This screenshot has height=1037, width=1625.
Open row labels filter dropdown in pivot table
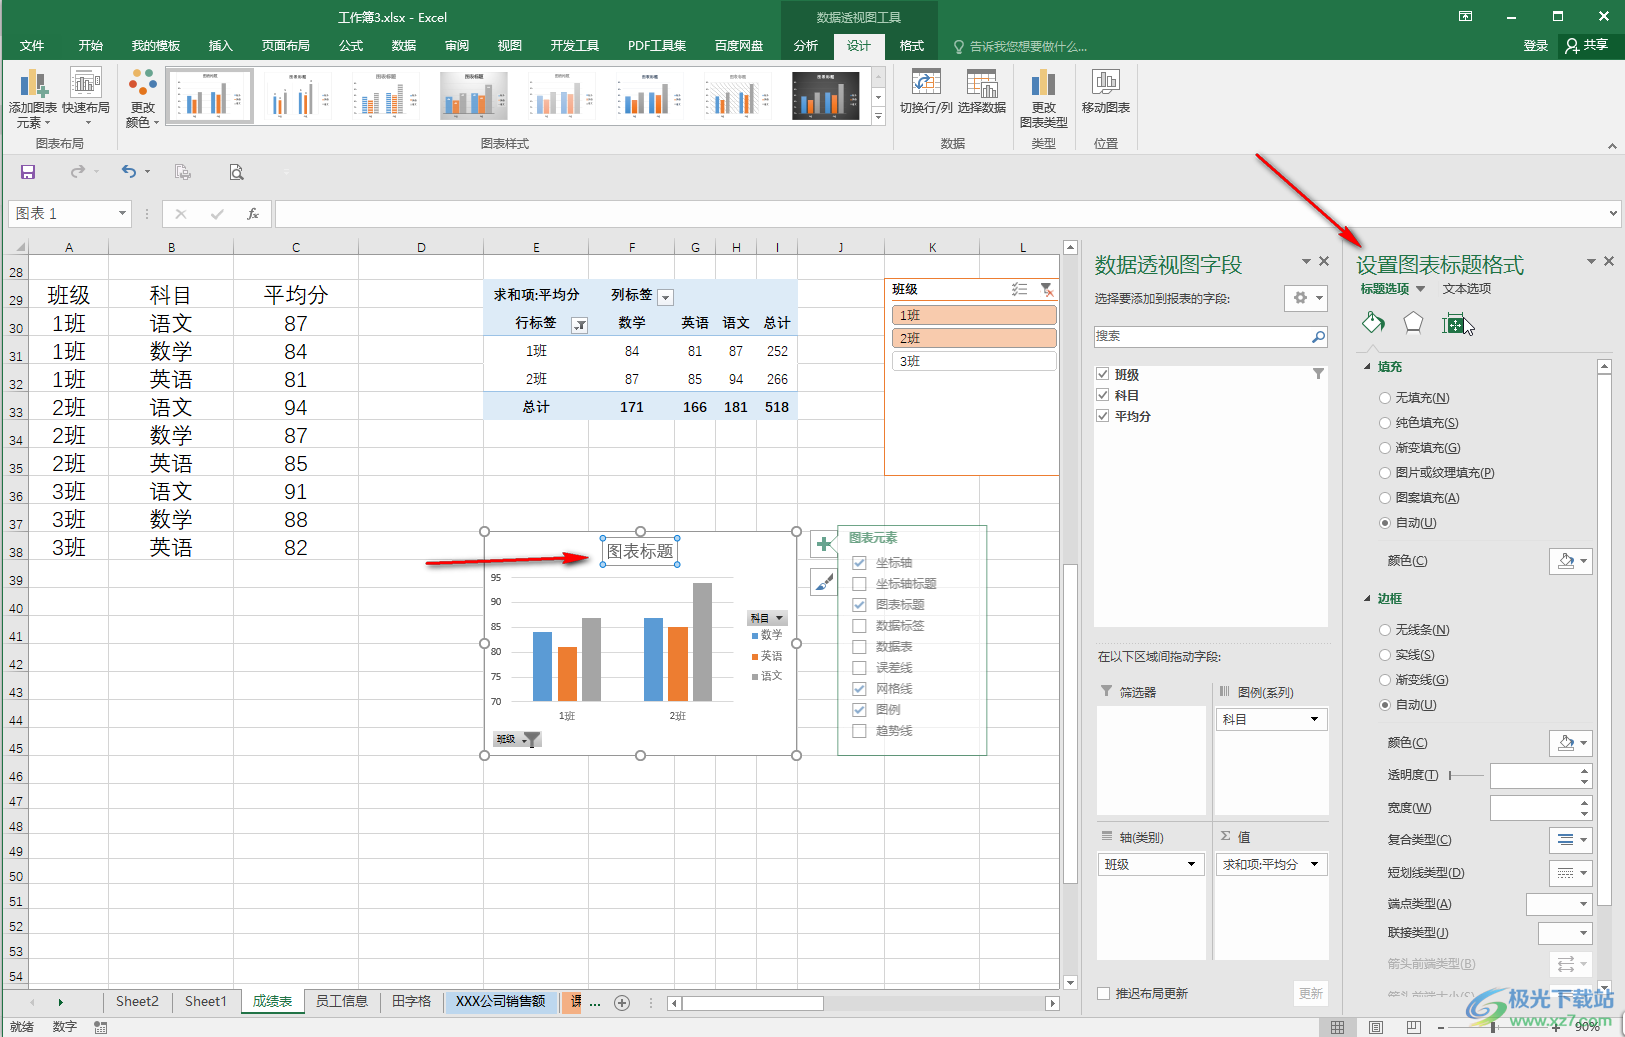pyautogui.click(x=579, y=325)
